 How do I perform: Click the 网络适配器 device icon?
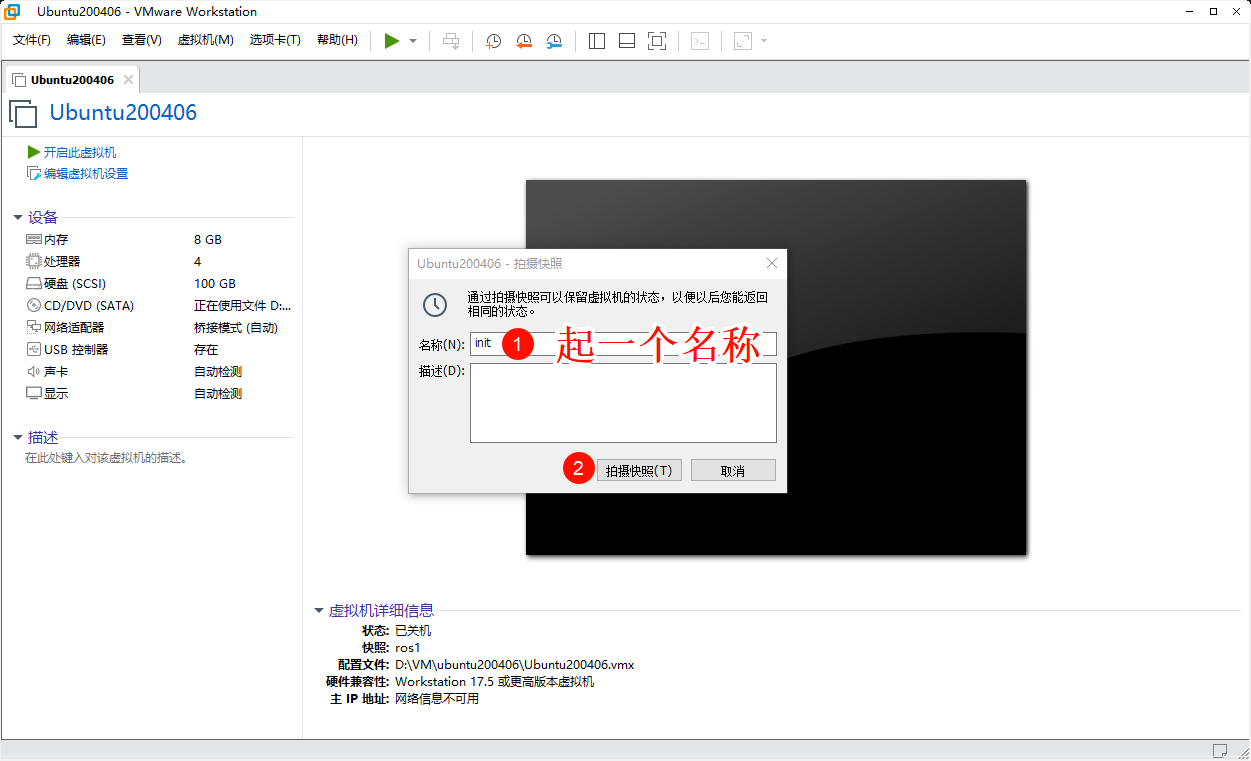(34, 328)
